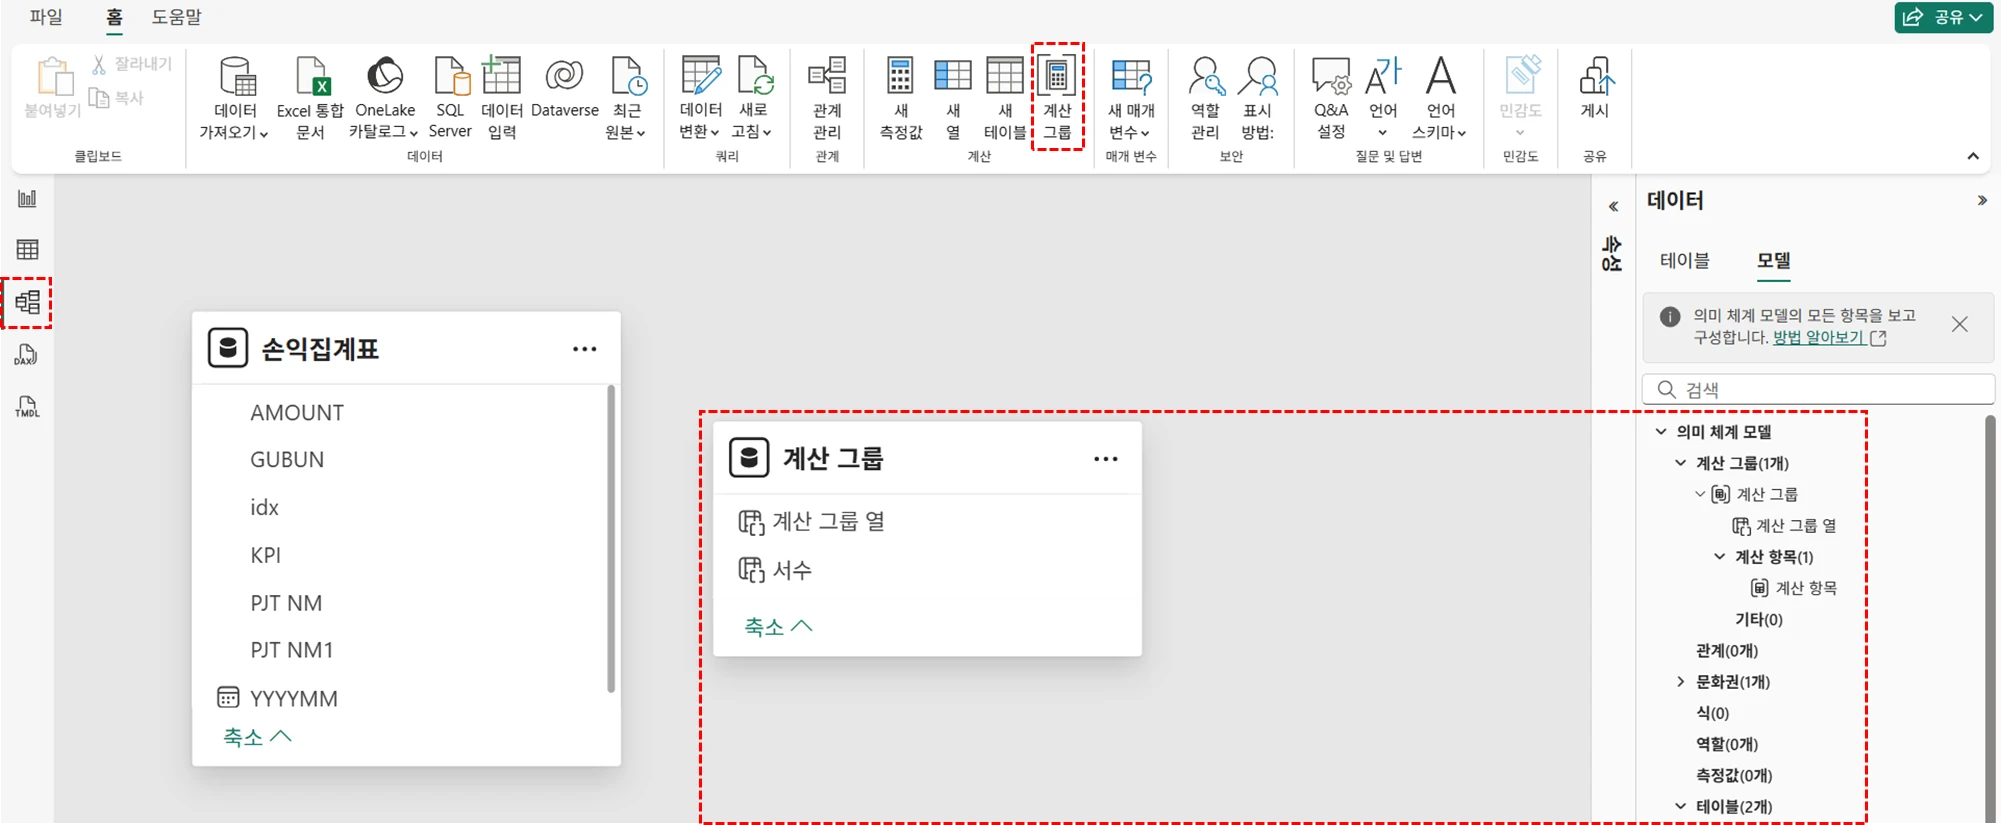Open the 데이터 가져오기 dropdown
Viewport: 2001px width, 825px height.
(234, 98)
